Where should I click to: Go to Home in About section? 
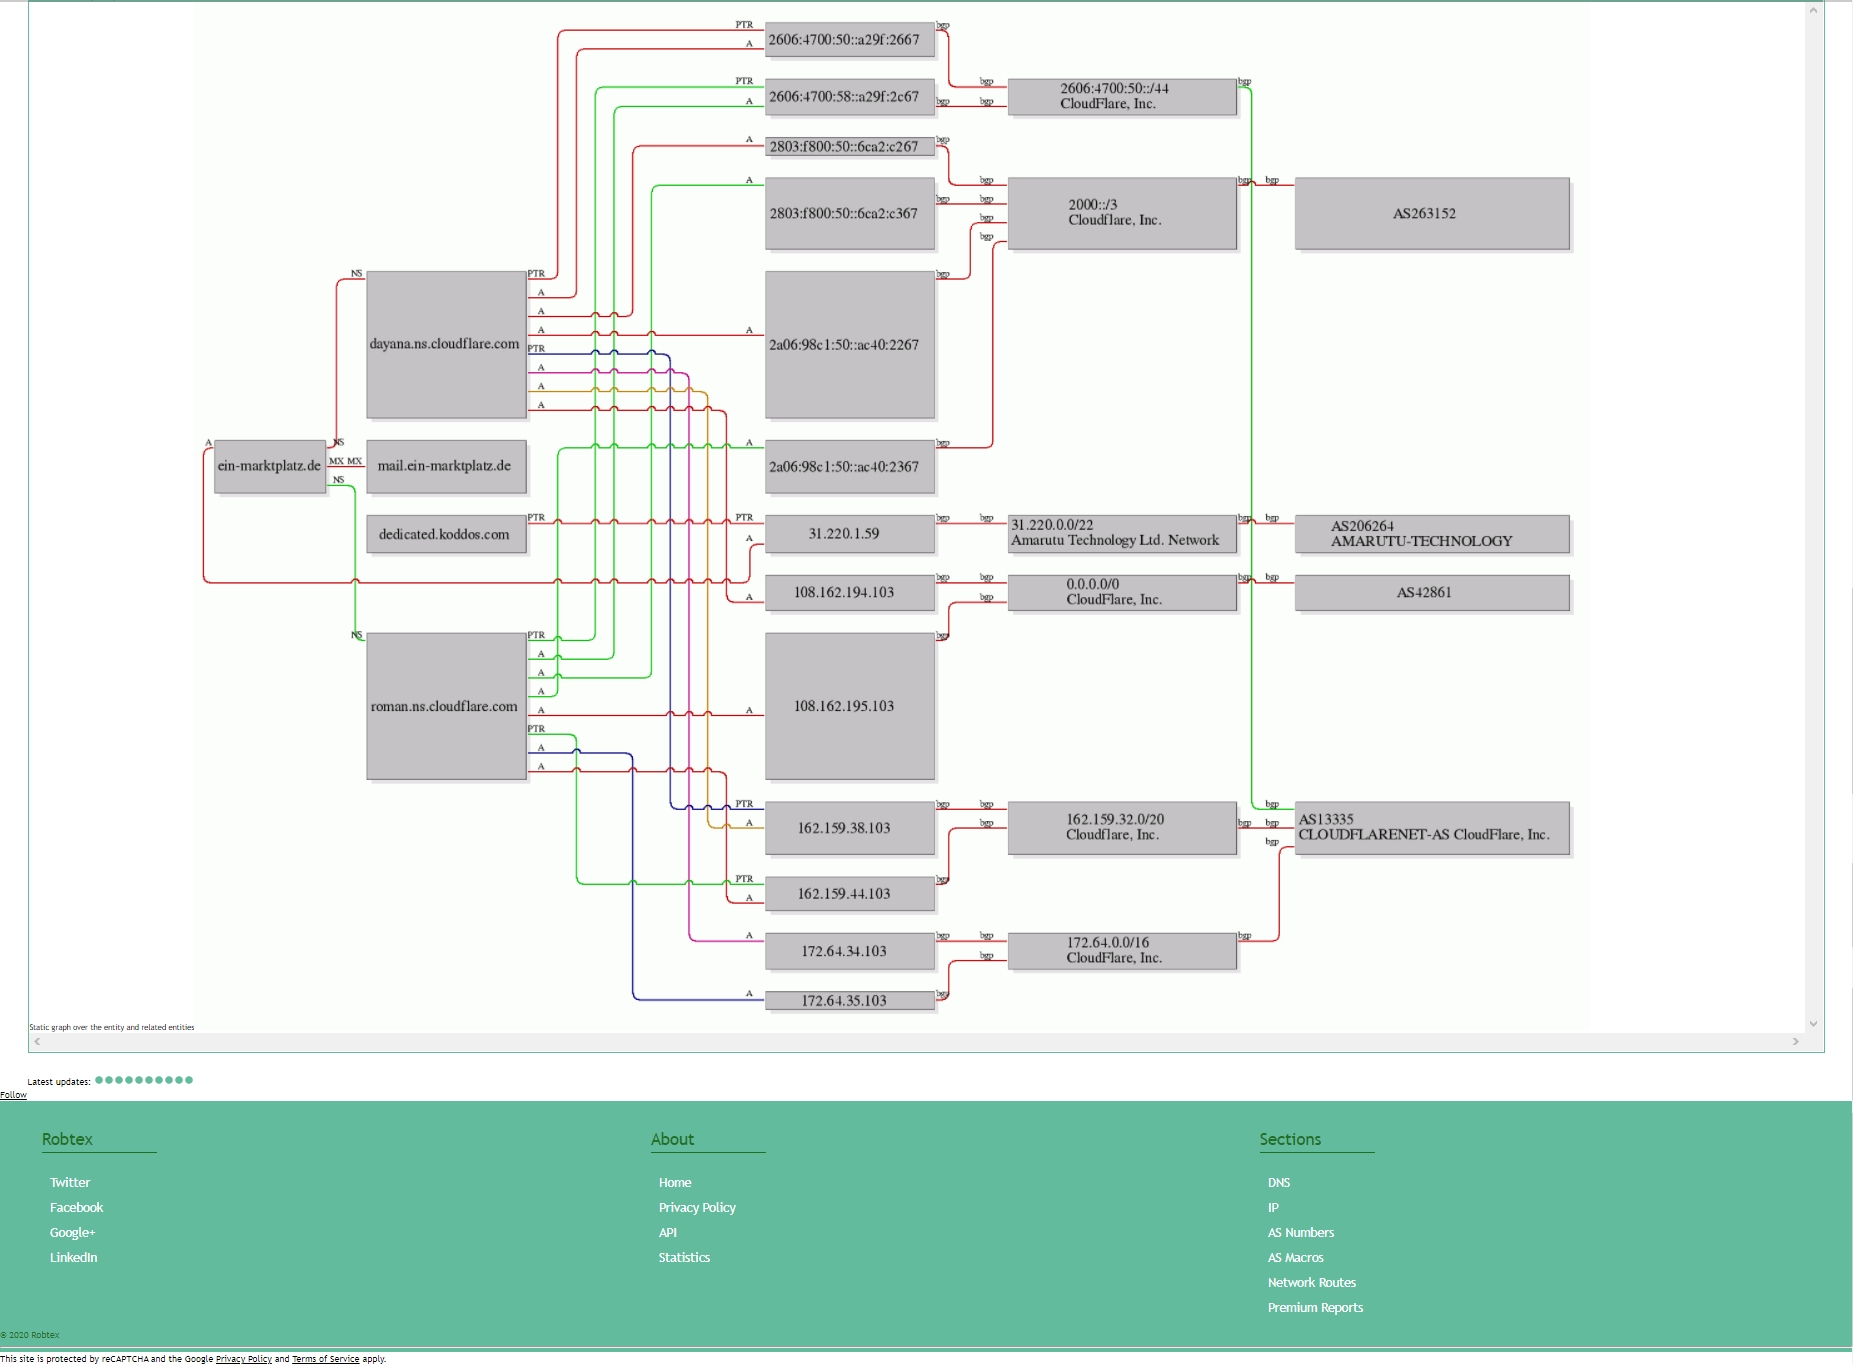tap(675, 1182)
